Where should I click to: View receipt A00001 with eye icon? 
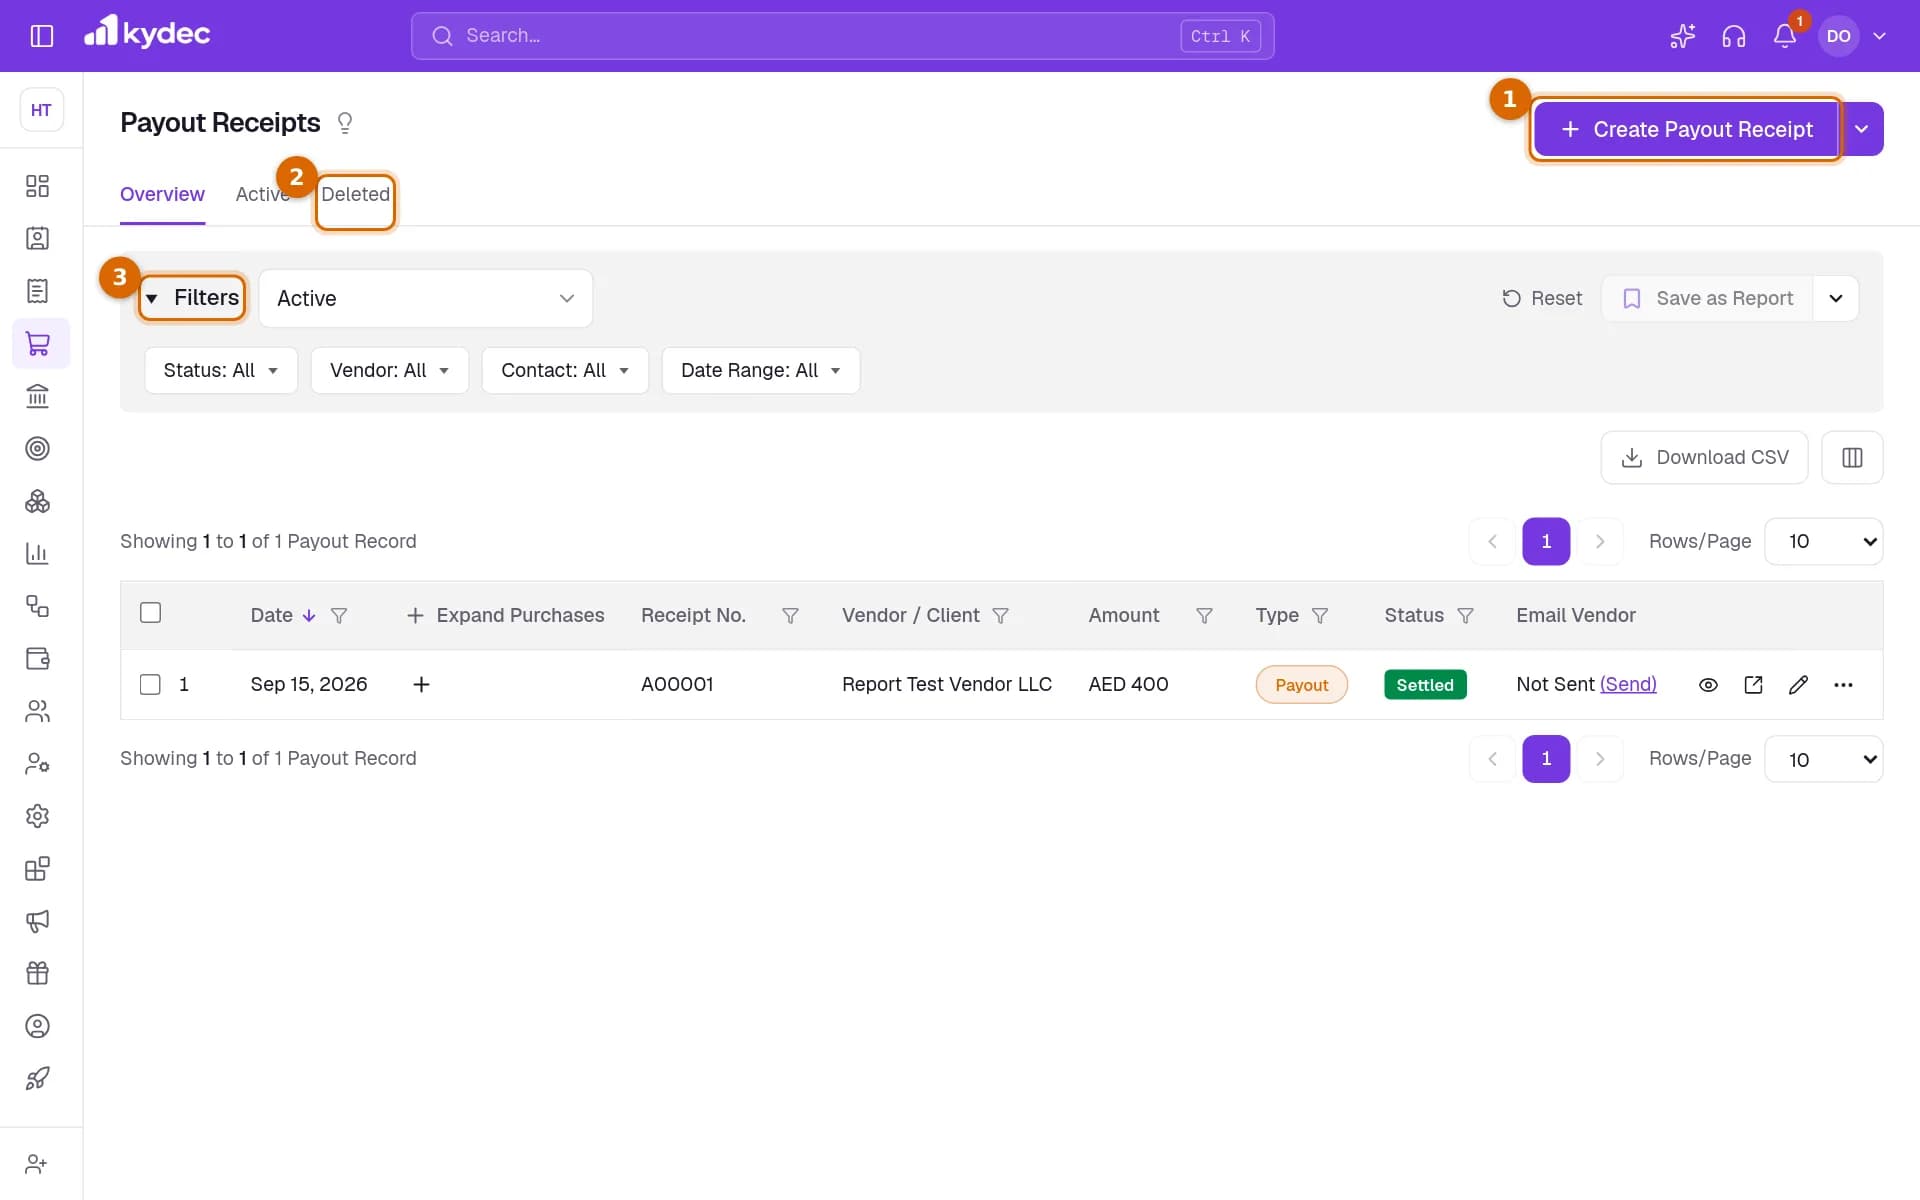click(x=1708, y=685)
